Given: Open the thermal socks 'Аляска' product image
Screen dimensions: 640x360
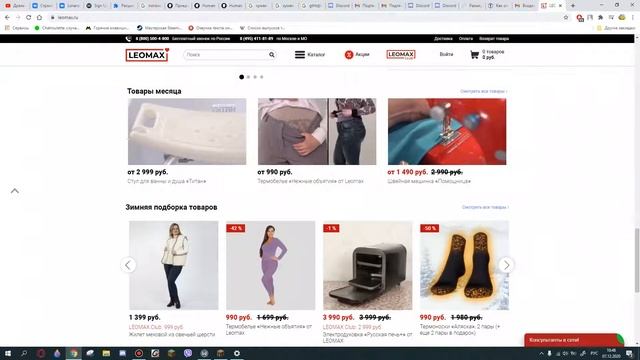Looking at the screenshot, I should pyautogui.click(x=464, y=265).
